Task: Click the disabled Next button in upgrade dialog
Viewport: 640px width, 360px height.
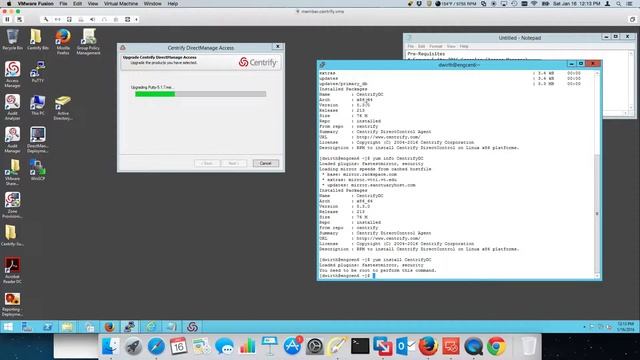Action: pyautogui.click(x=233, y=163)
